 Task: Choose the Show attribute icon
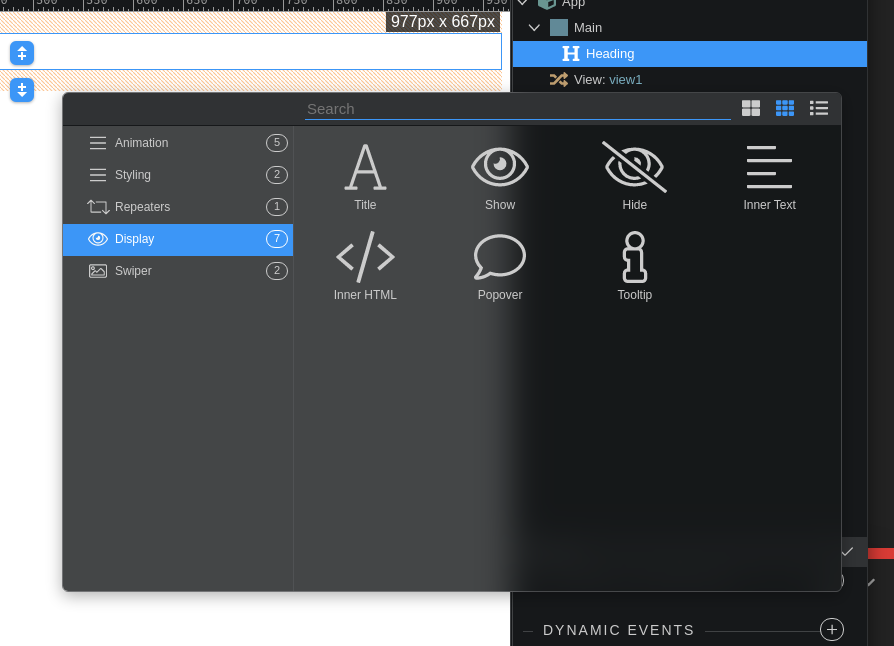click(499, 176)
